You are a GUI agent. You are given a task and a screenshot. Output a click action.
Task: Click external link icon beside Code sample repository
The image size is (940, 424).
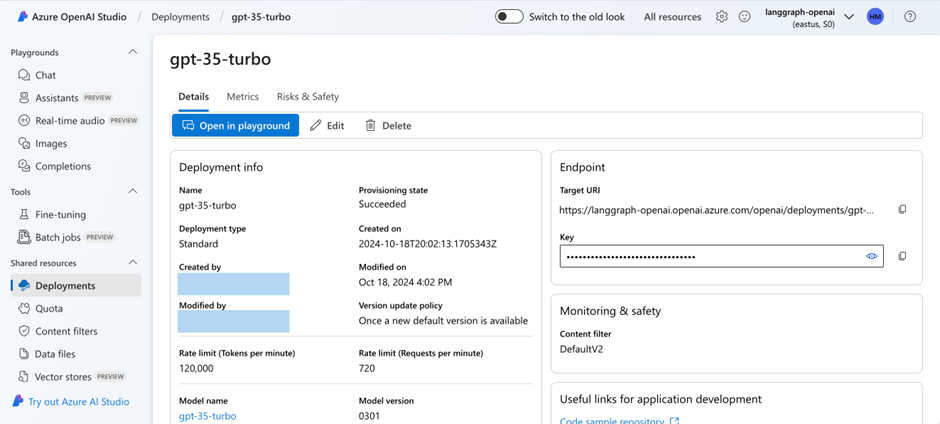pos(674,421)
